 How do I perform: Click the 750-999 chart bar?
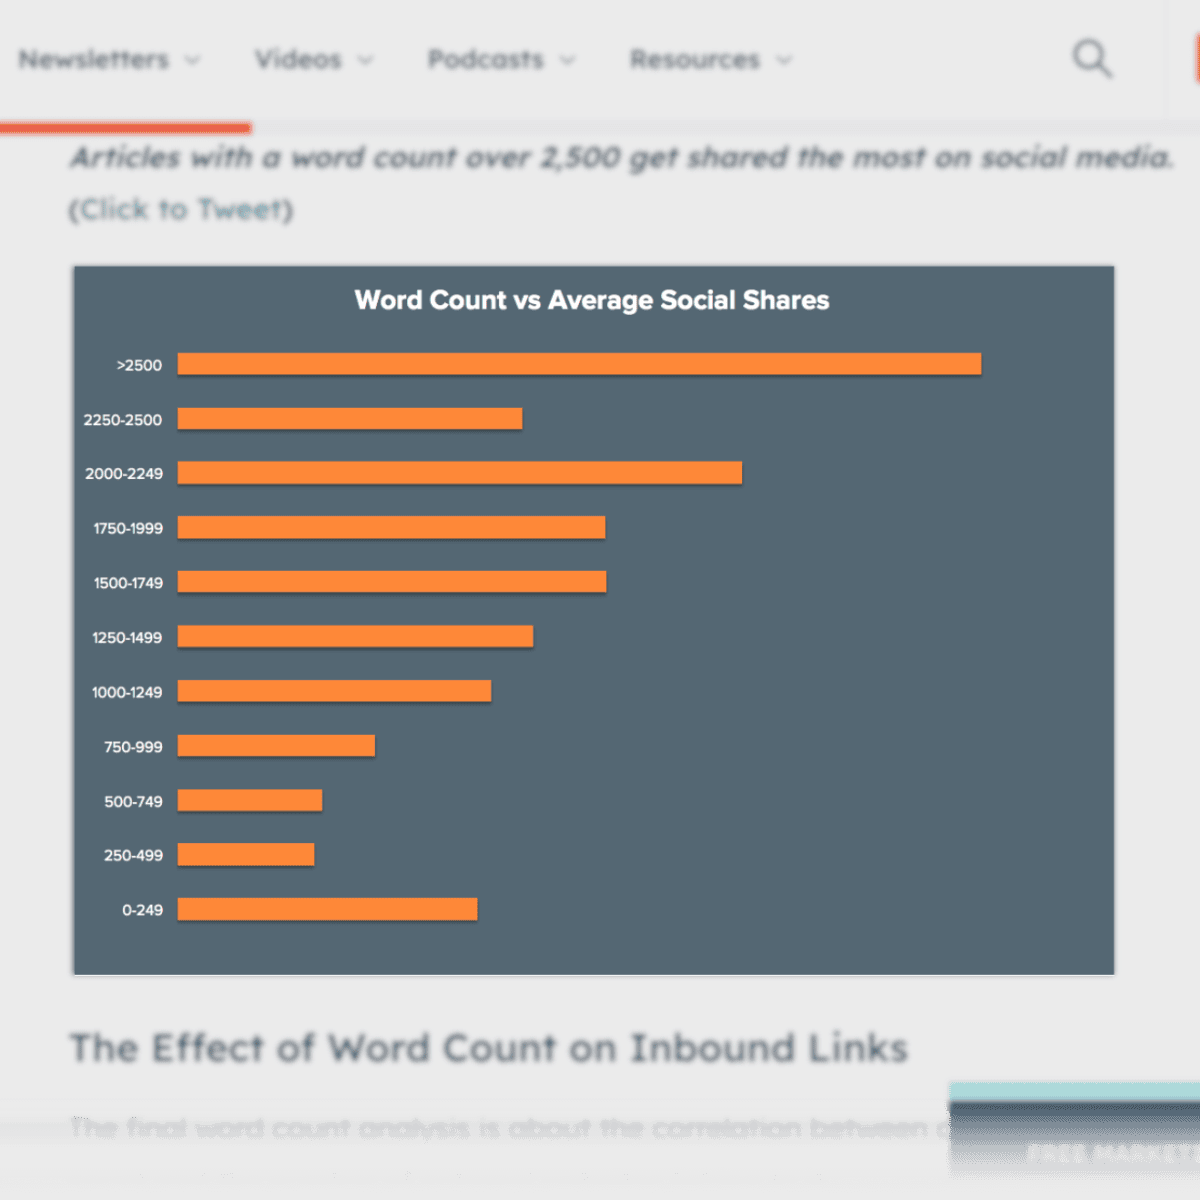click(276, 745)
